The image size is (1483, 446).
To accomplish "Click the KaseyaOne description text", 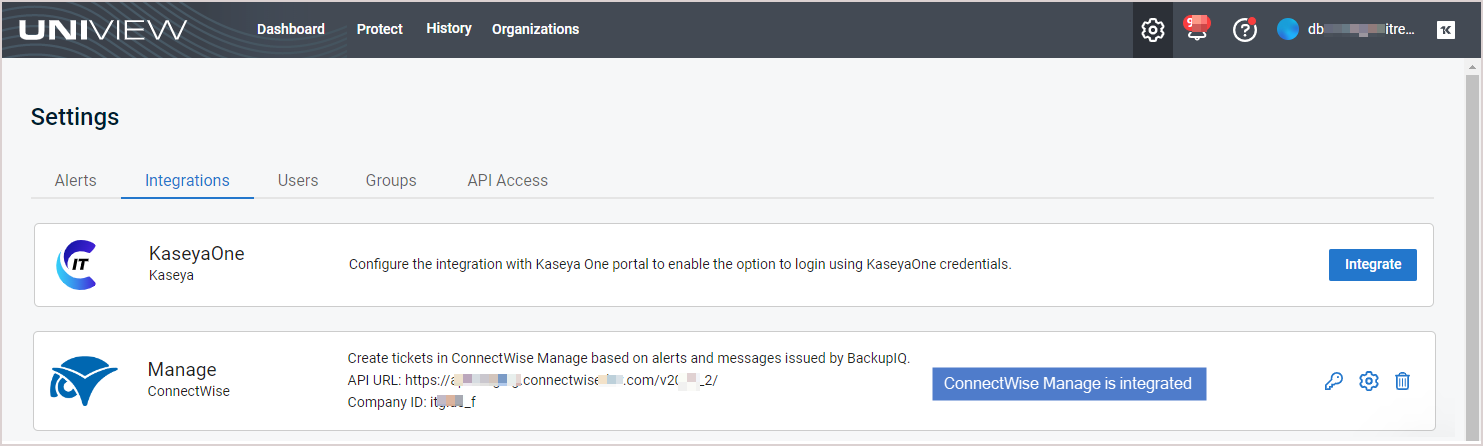I will [680, 265].
